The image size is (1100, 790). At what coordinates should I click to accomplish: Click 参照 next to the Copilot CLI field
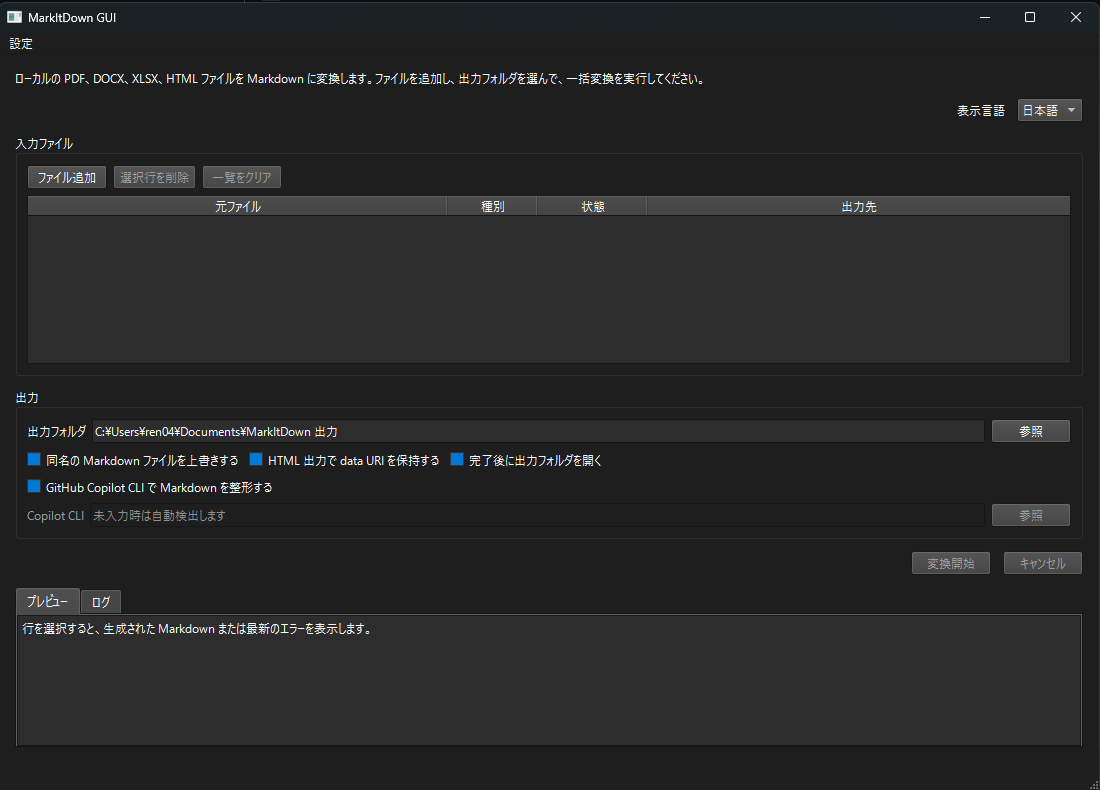point(1030,514)
